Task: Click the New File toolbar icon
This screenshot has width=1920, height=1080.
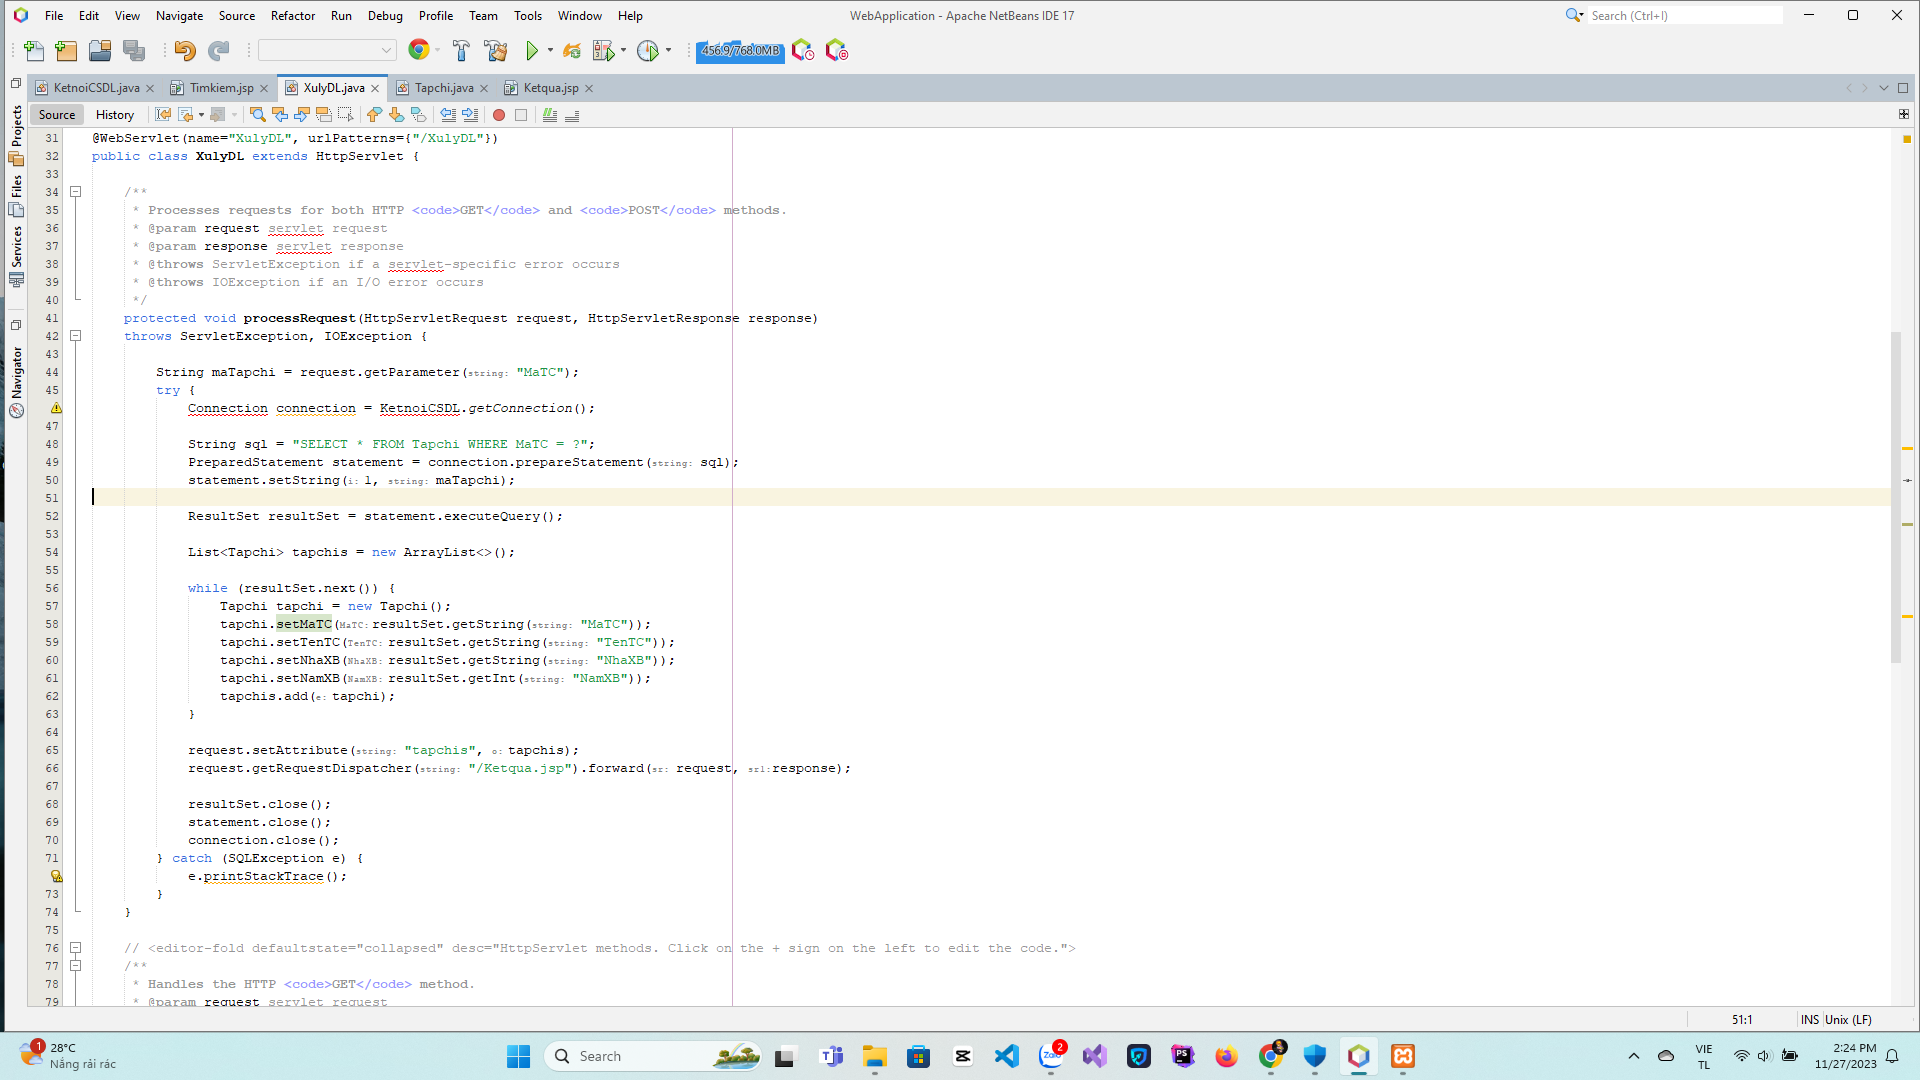Action: point(34,51)
